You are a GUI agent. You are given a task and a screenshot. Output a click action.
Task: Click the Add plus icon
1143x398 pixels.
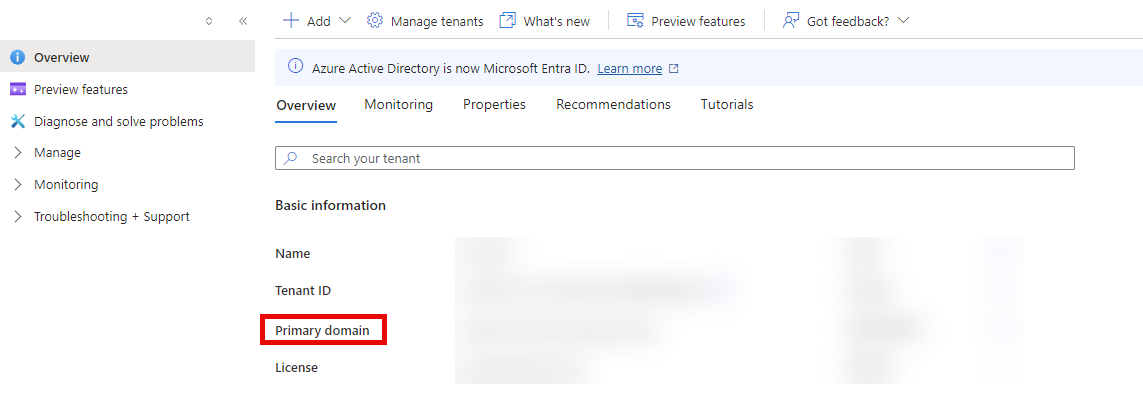[290, 20]
